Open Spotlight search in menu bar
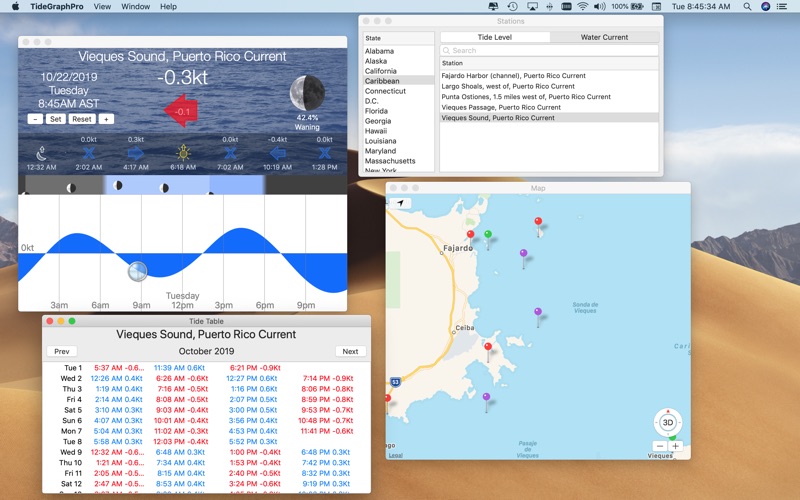Viewport: 800px width, 500px height. pos(747,7)
